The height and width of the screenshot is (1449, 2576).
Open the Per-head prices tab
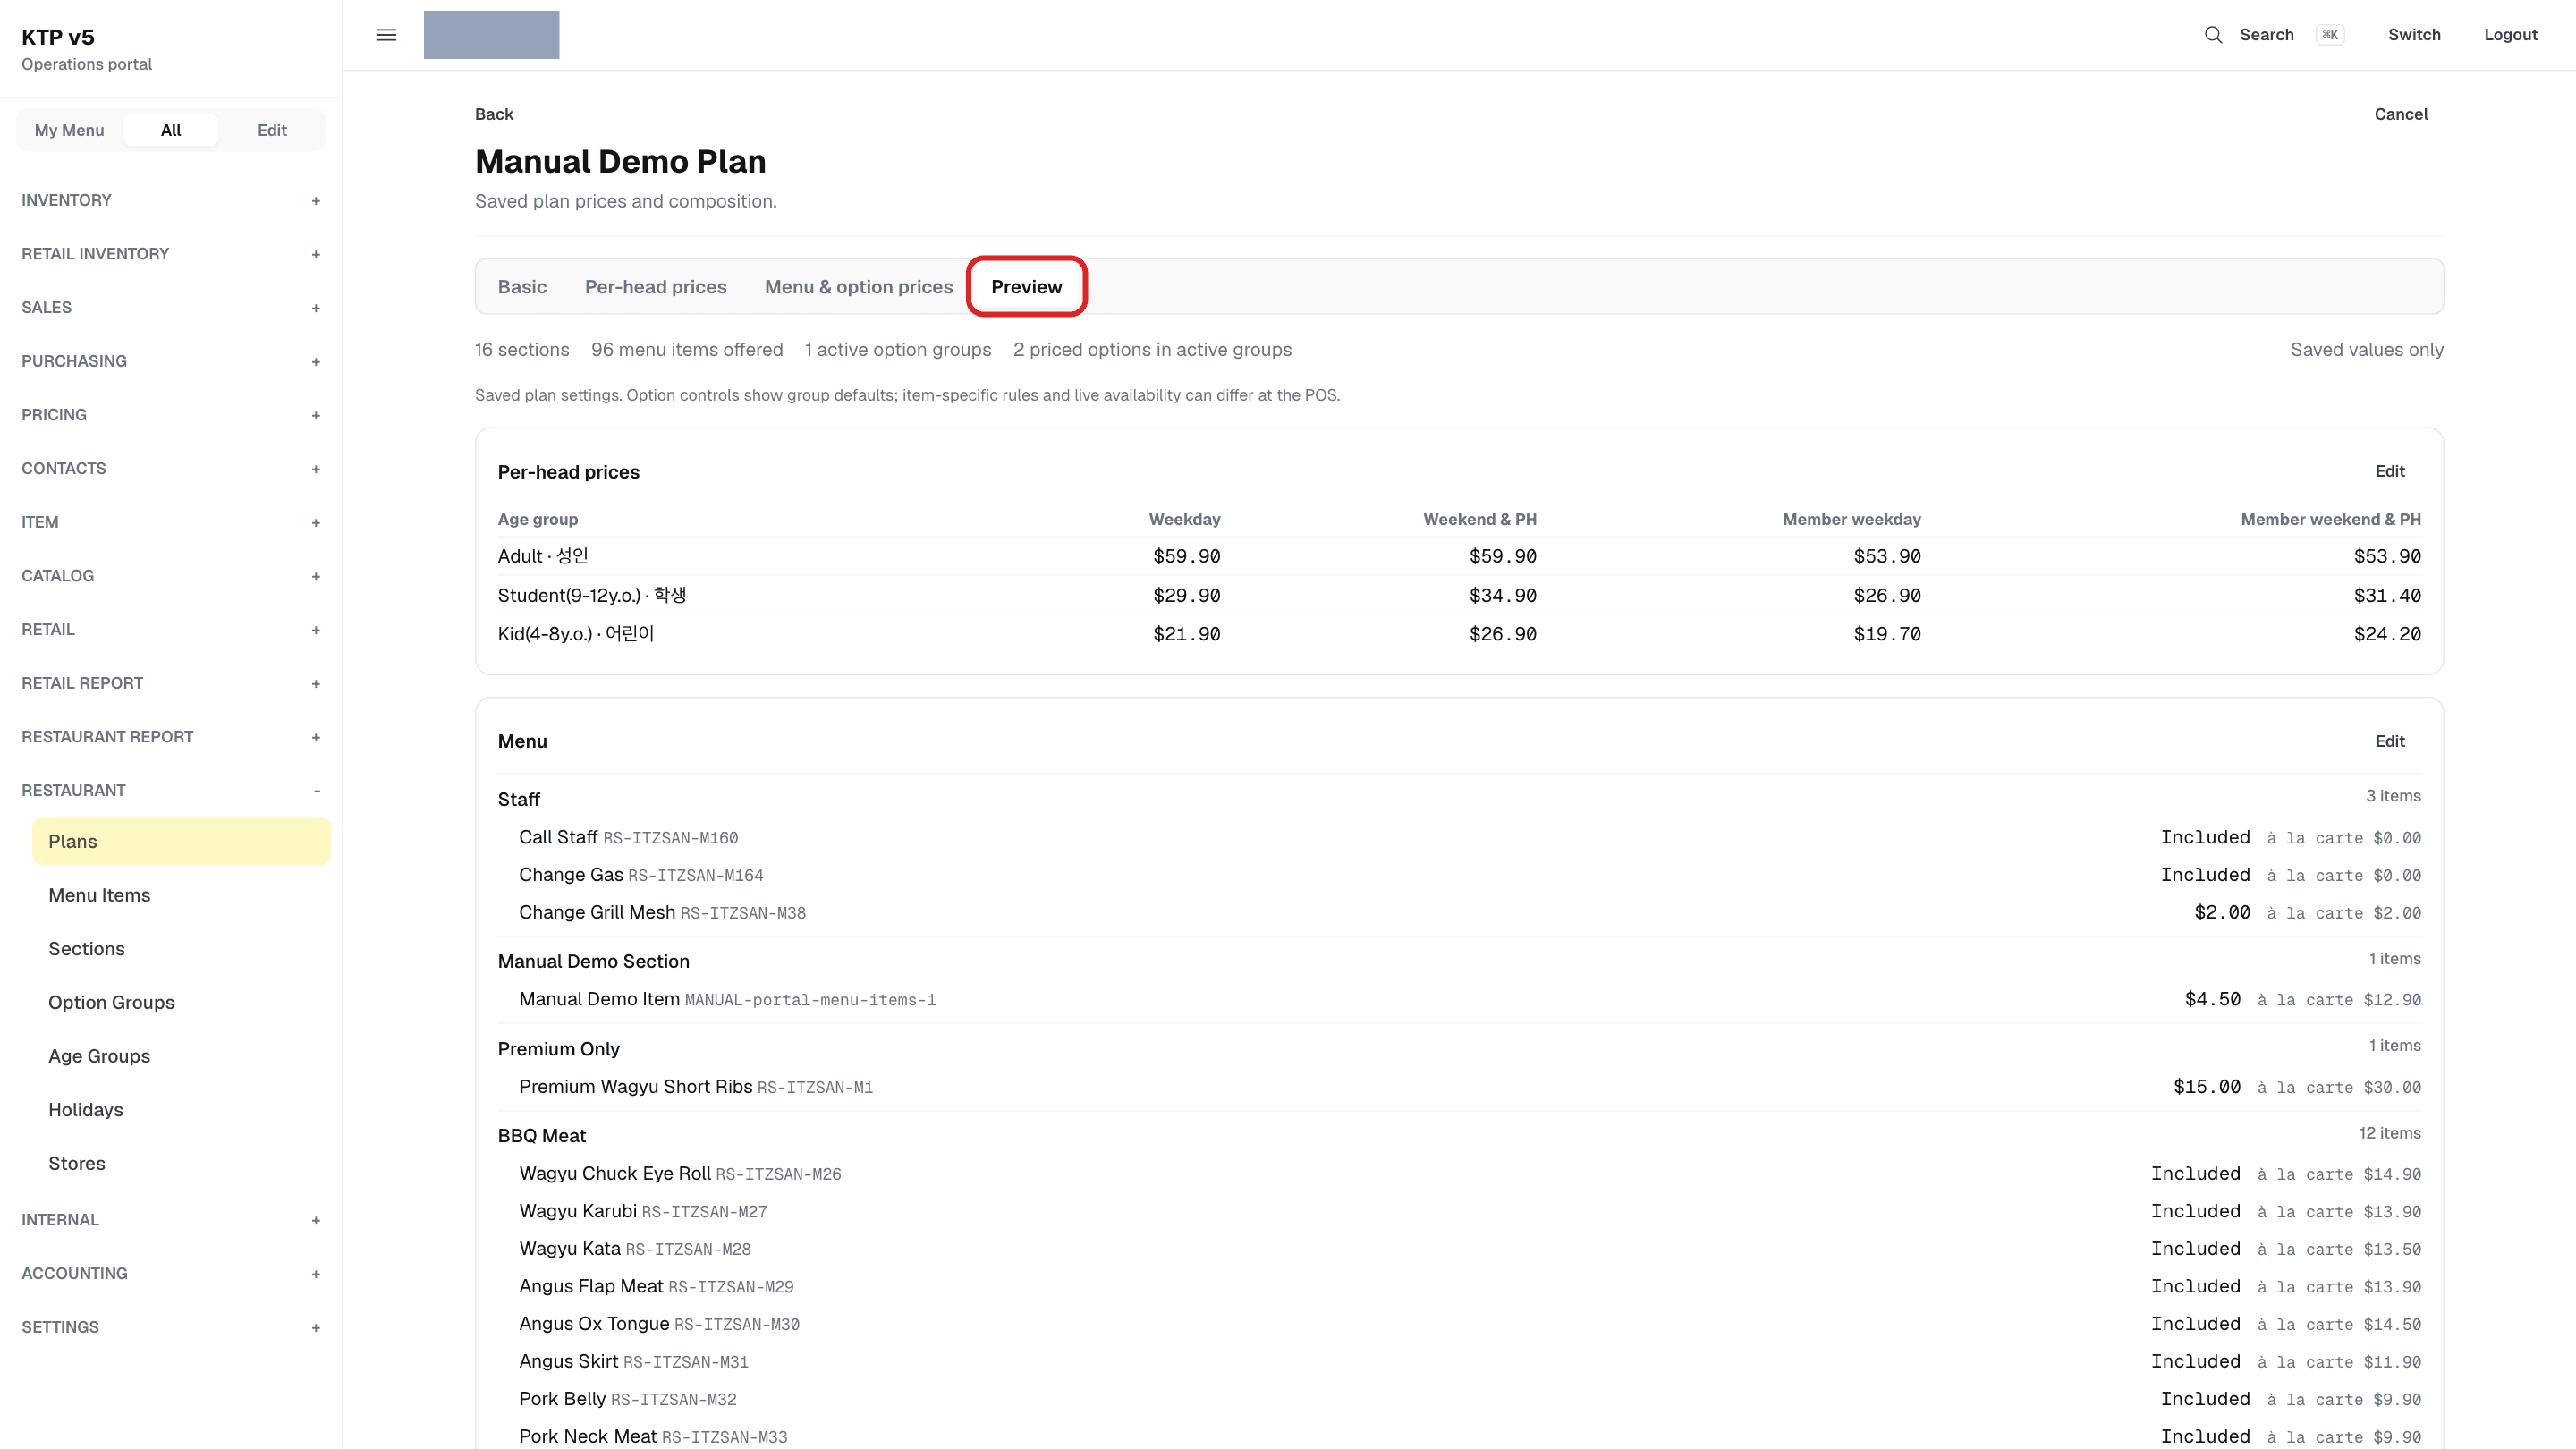point(656,287)
